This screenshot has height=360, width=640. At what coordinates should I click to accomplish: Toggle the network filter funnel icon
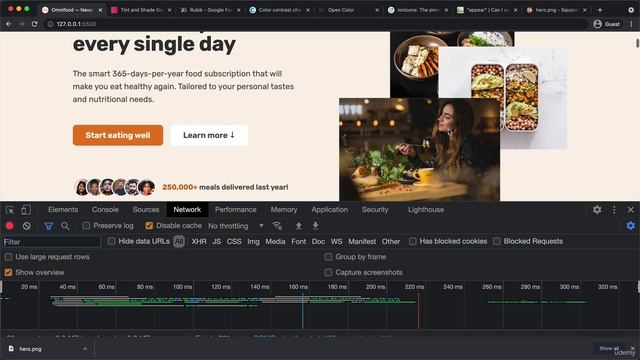pos(49,226)
